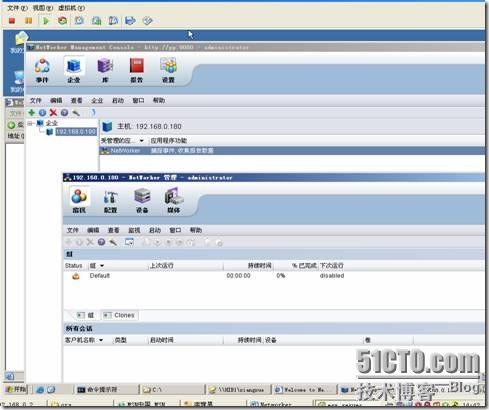Screen dimensions: 489x410
Task: Click the 应用程序功能 column header
Action: tap(169, 141)
